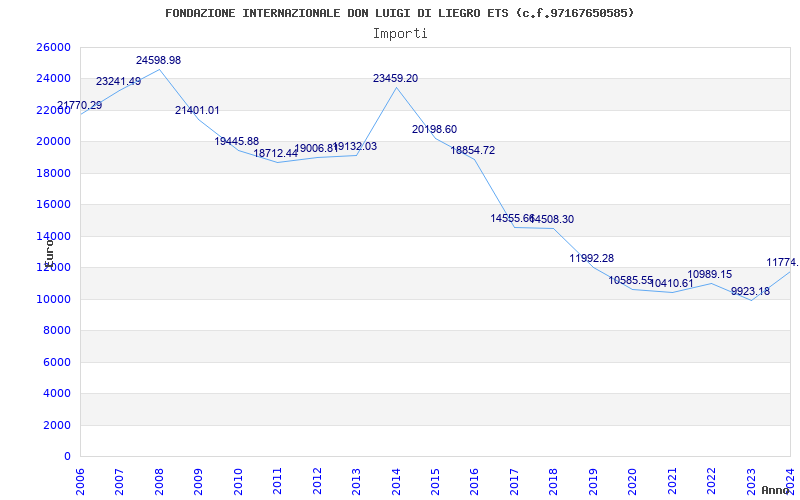Select data label 18712.44
This screenshot has width=800, height=500.
click(x=276, y=153)
